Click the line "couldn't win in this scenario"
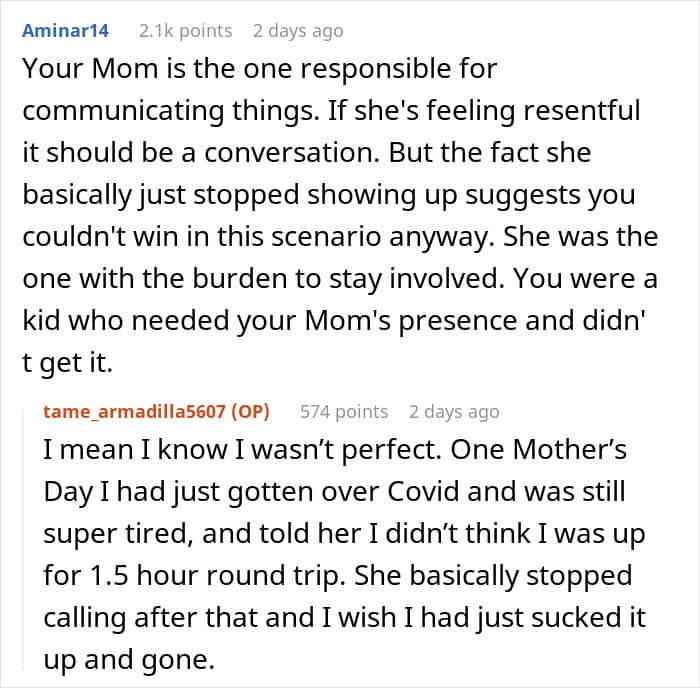700x688 pixels. click(x=340, y=238)
